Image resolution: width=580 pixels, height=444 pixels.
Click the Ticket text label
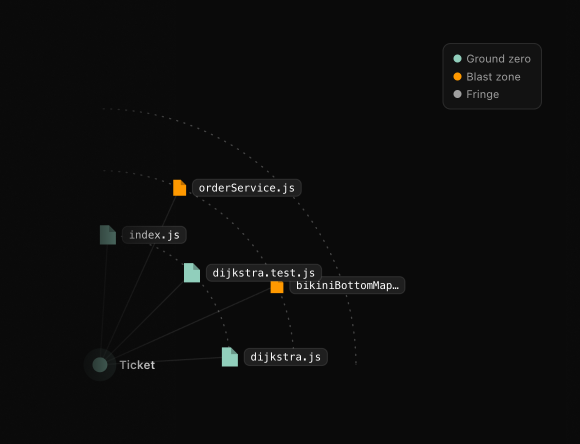[137, 365]
